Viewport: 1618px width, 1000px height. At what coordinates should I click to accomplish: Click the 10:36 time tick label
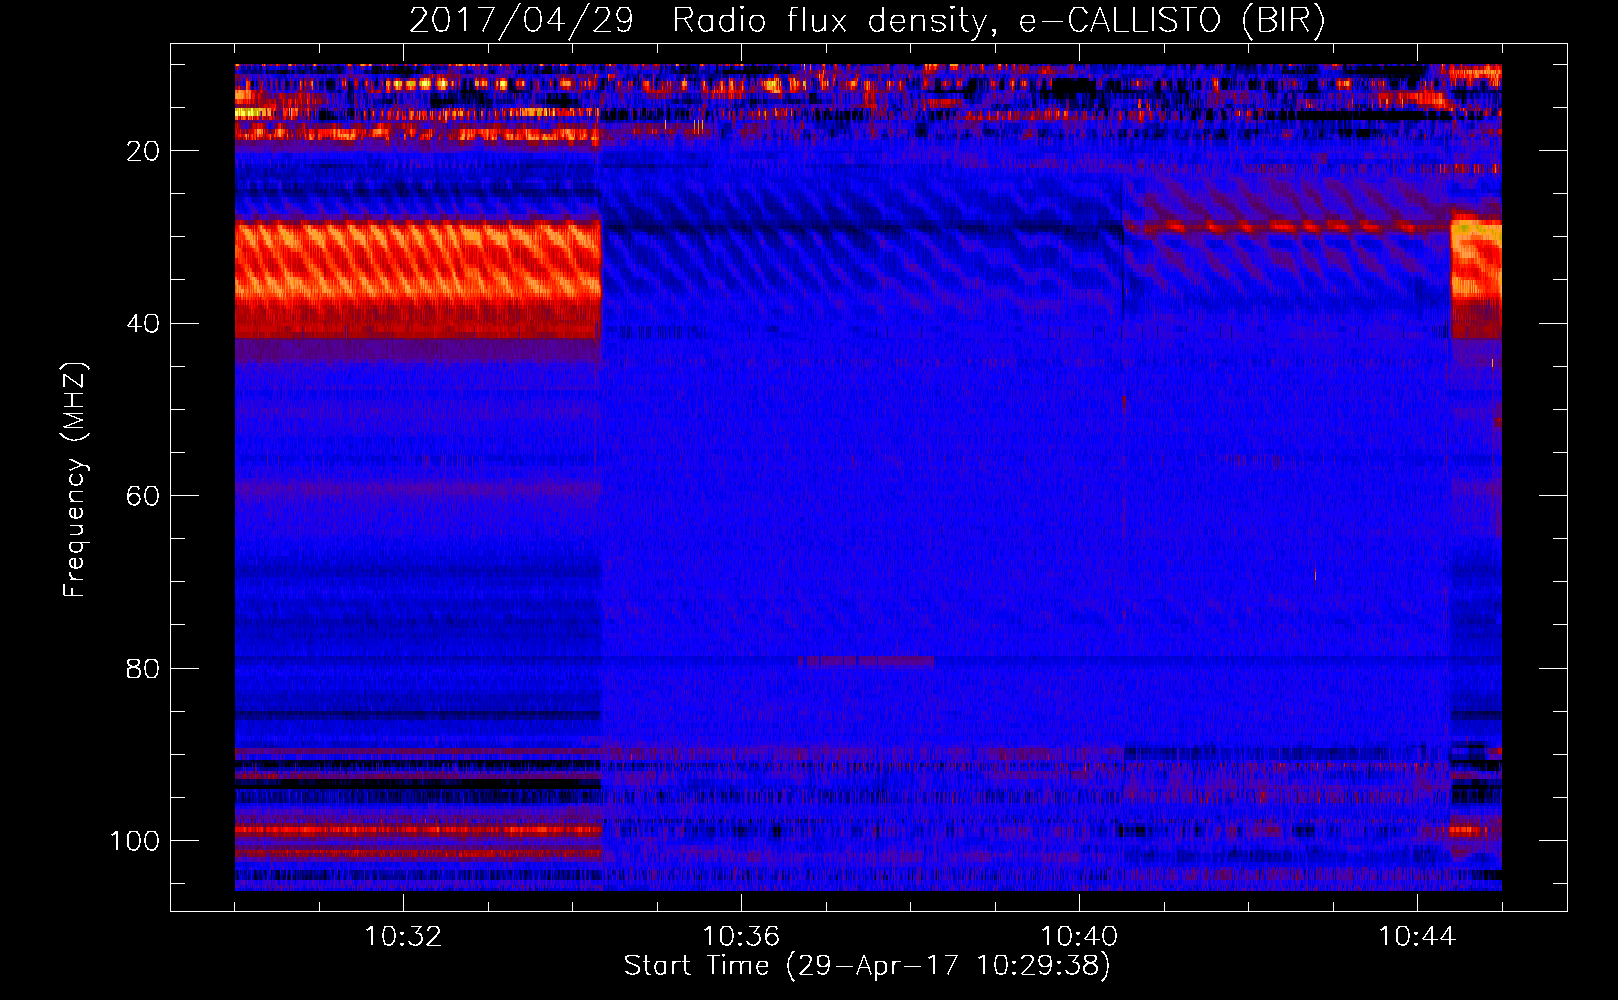741,937
